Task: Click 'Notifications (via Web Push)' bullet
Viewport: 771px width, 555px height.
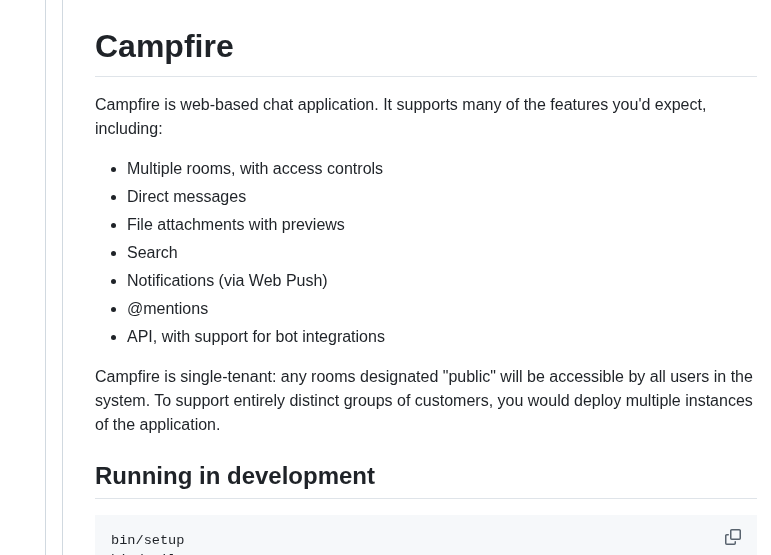Action: pos(227,281)
